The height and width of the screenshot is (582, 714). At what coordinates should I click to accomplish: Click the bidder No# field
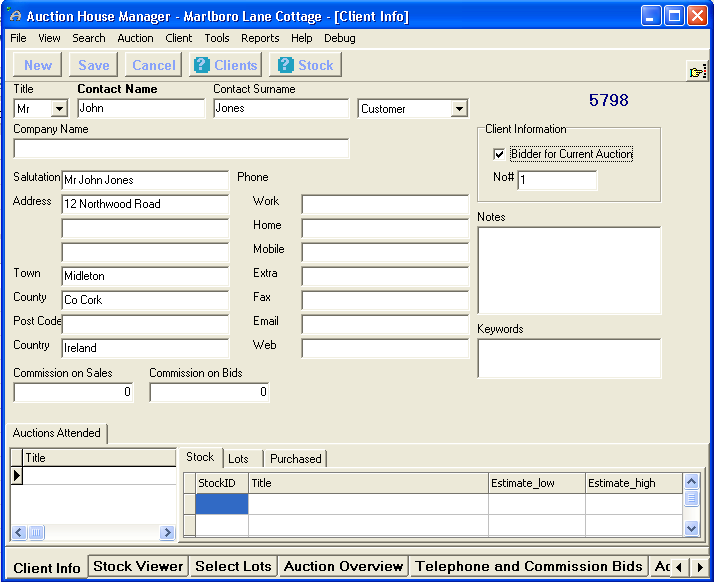[x=557, y=180]
